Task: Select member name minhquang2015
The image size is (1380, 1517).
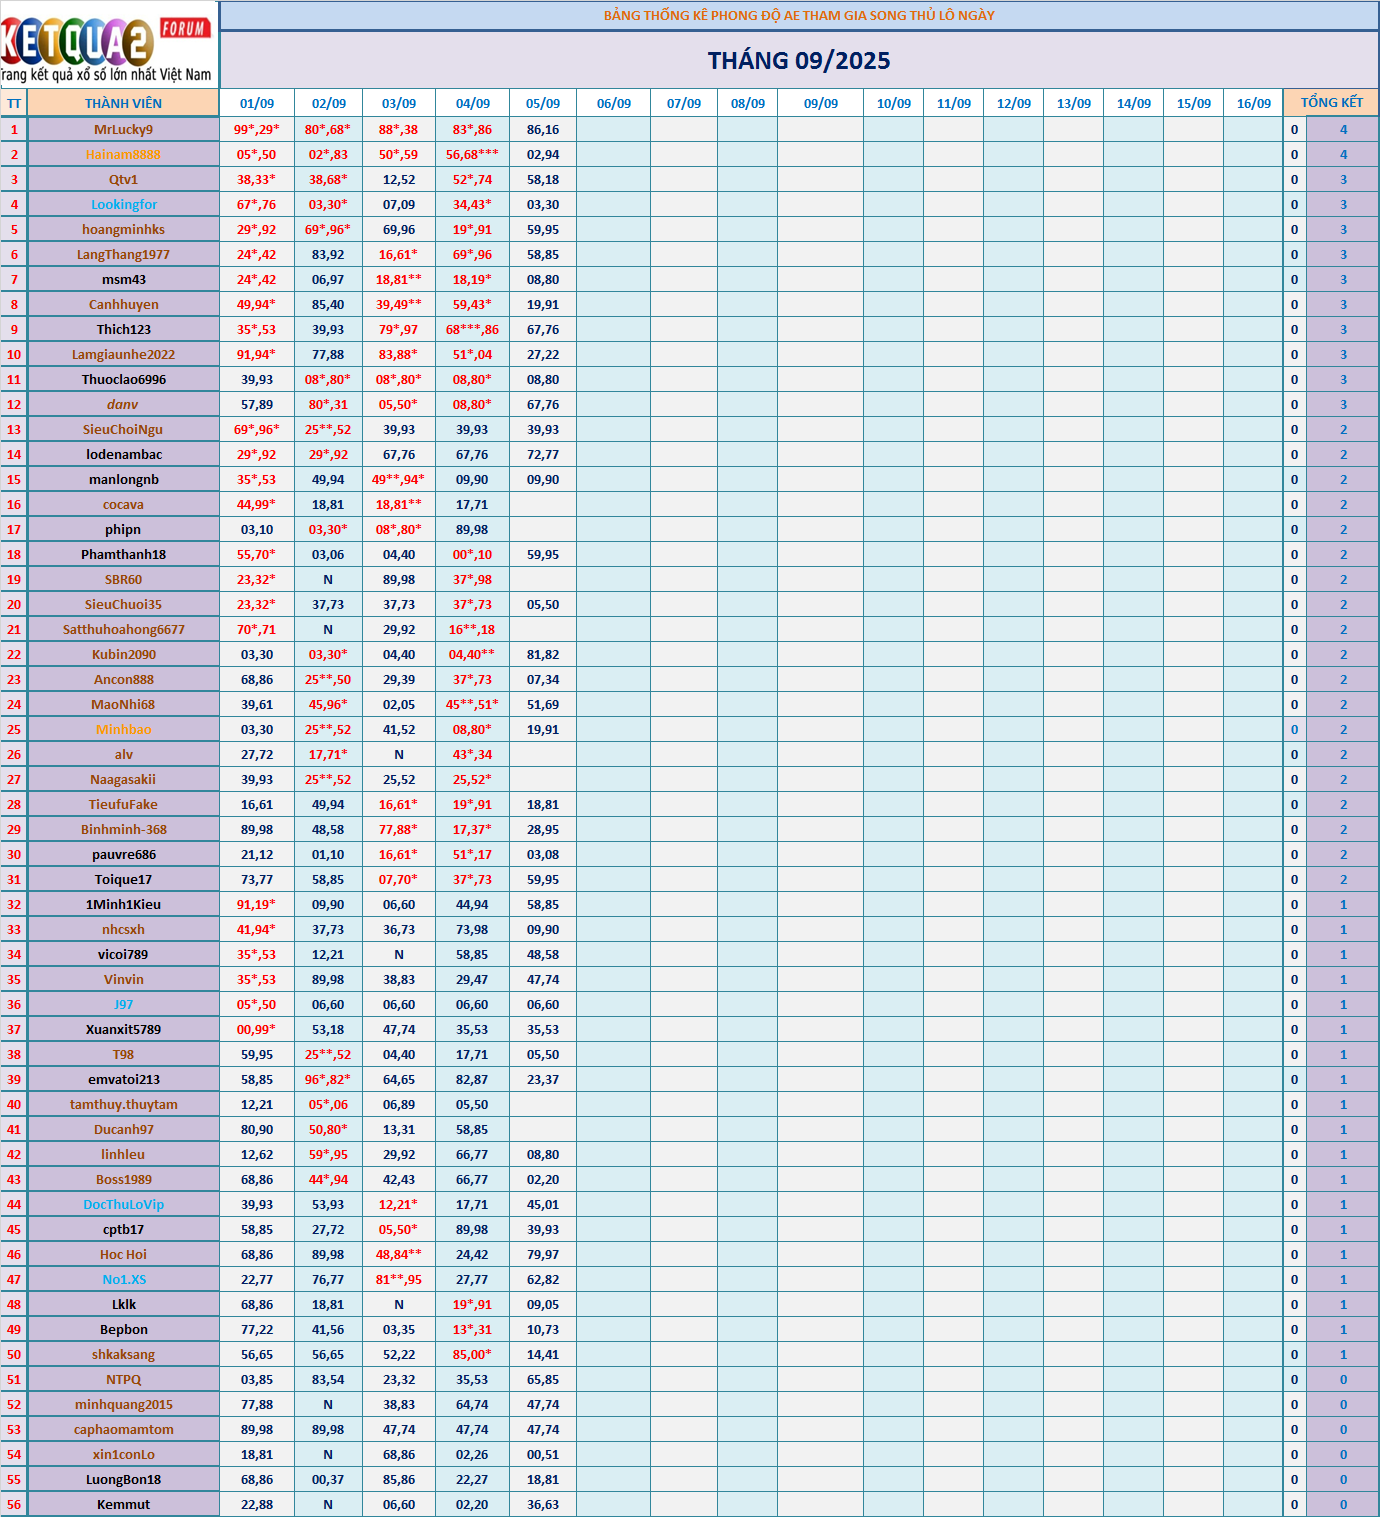Action: point(123,1404)
